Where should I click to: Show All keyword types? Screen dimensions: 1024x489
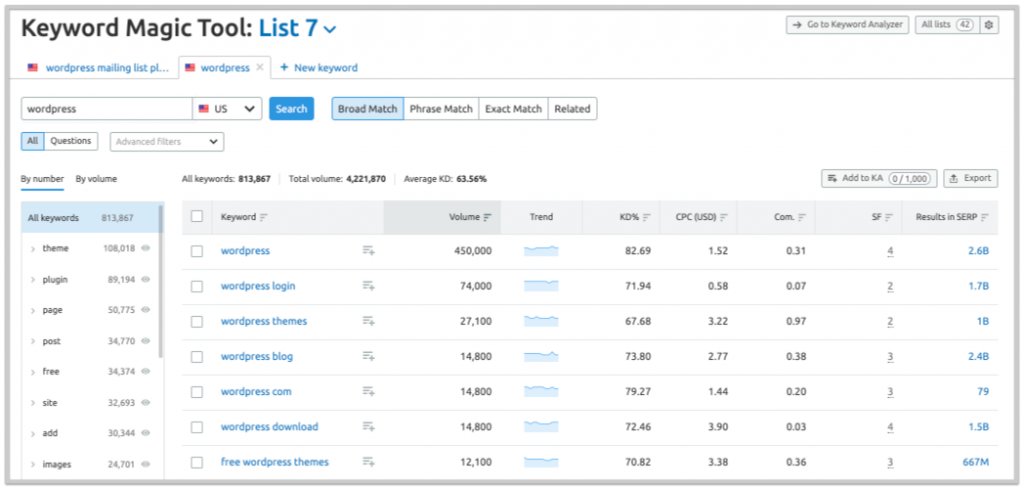[x=33, y=141]
